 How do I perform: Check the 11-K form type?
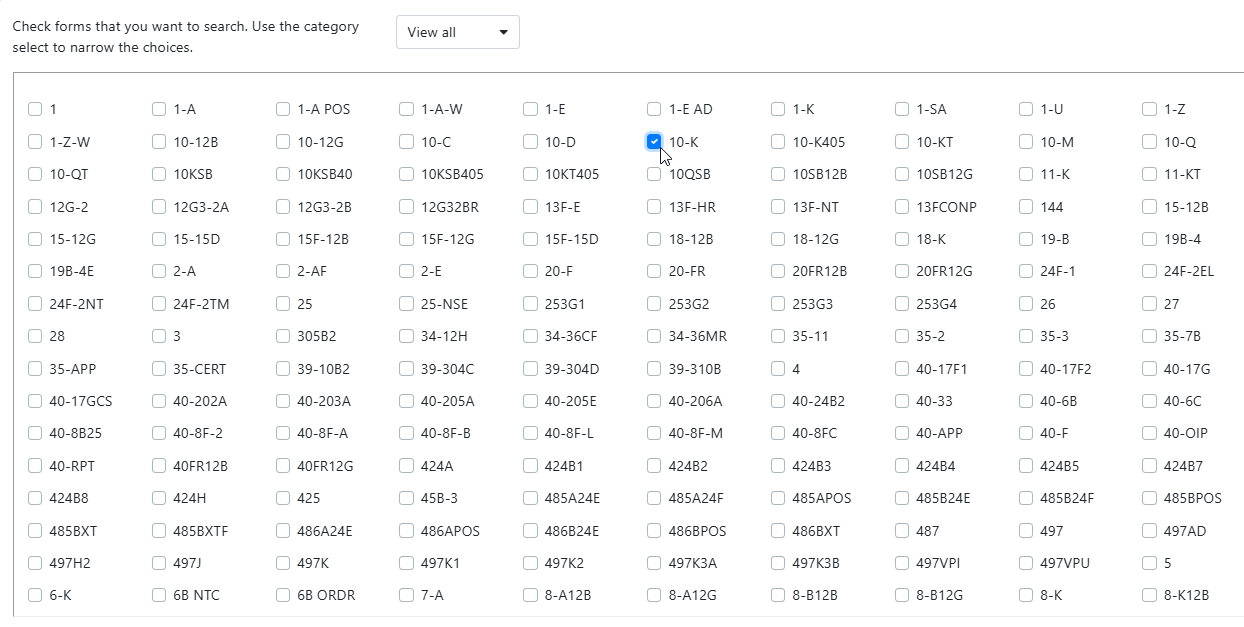[x=1025, y=174]
